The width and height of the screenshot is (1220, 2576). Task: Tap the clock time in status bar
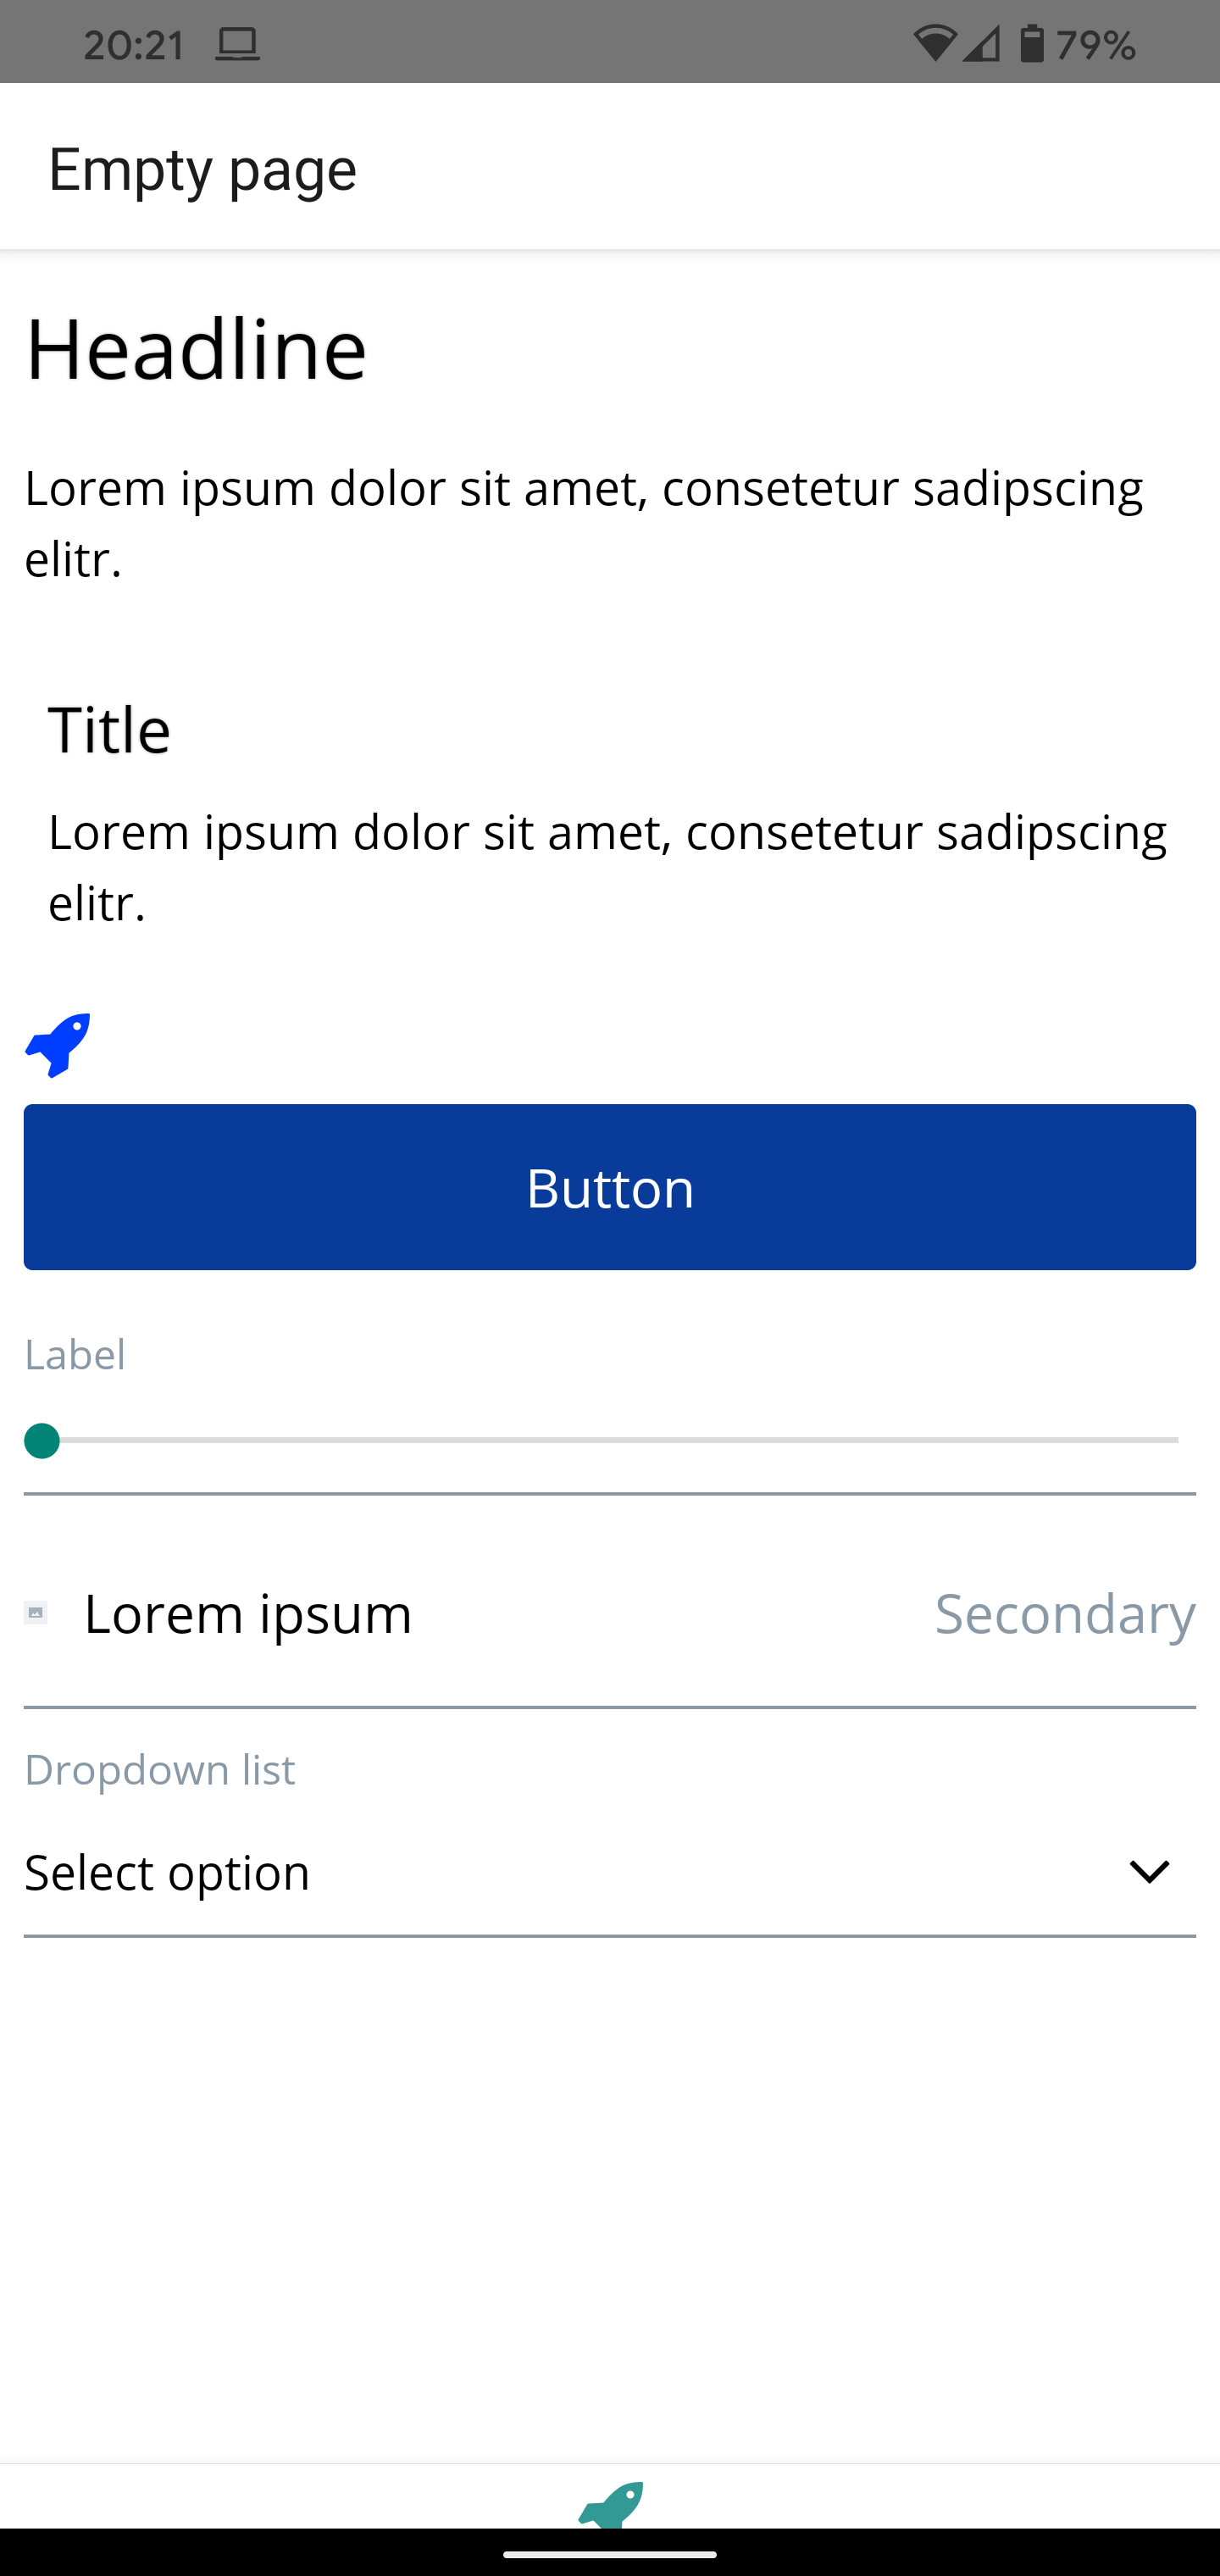(134, 45)
